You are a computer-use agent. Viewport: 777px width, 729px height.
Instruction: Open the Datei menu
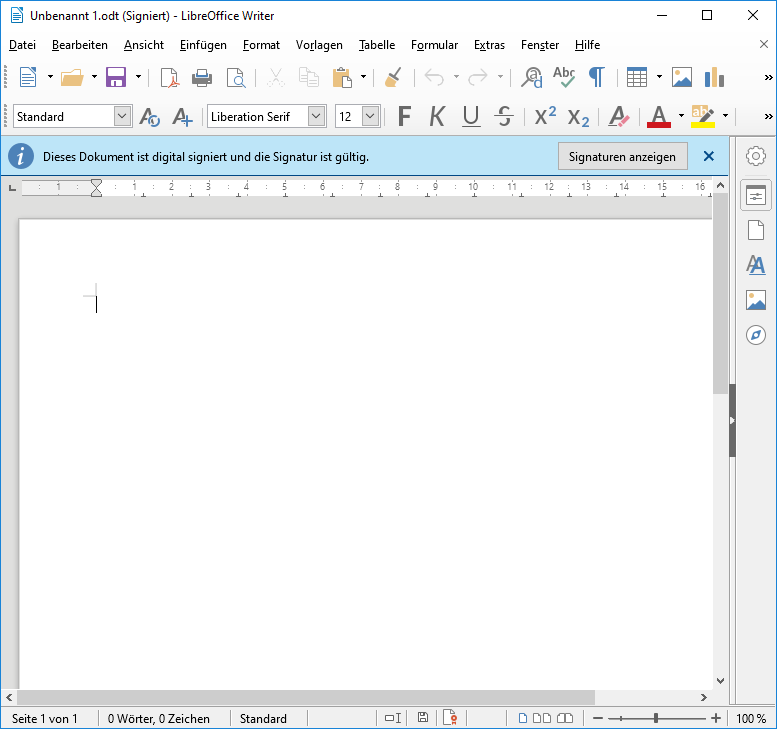pos(22,45)
